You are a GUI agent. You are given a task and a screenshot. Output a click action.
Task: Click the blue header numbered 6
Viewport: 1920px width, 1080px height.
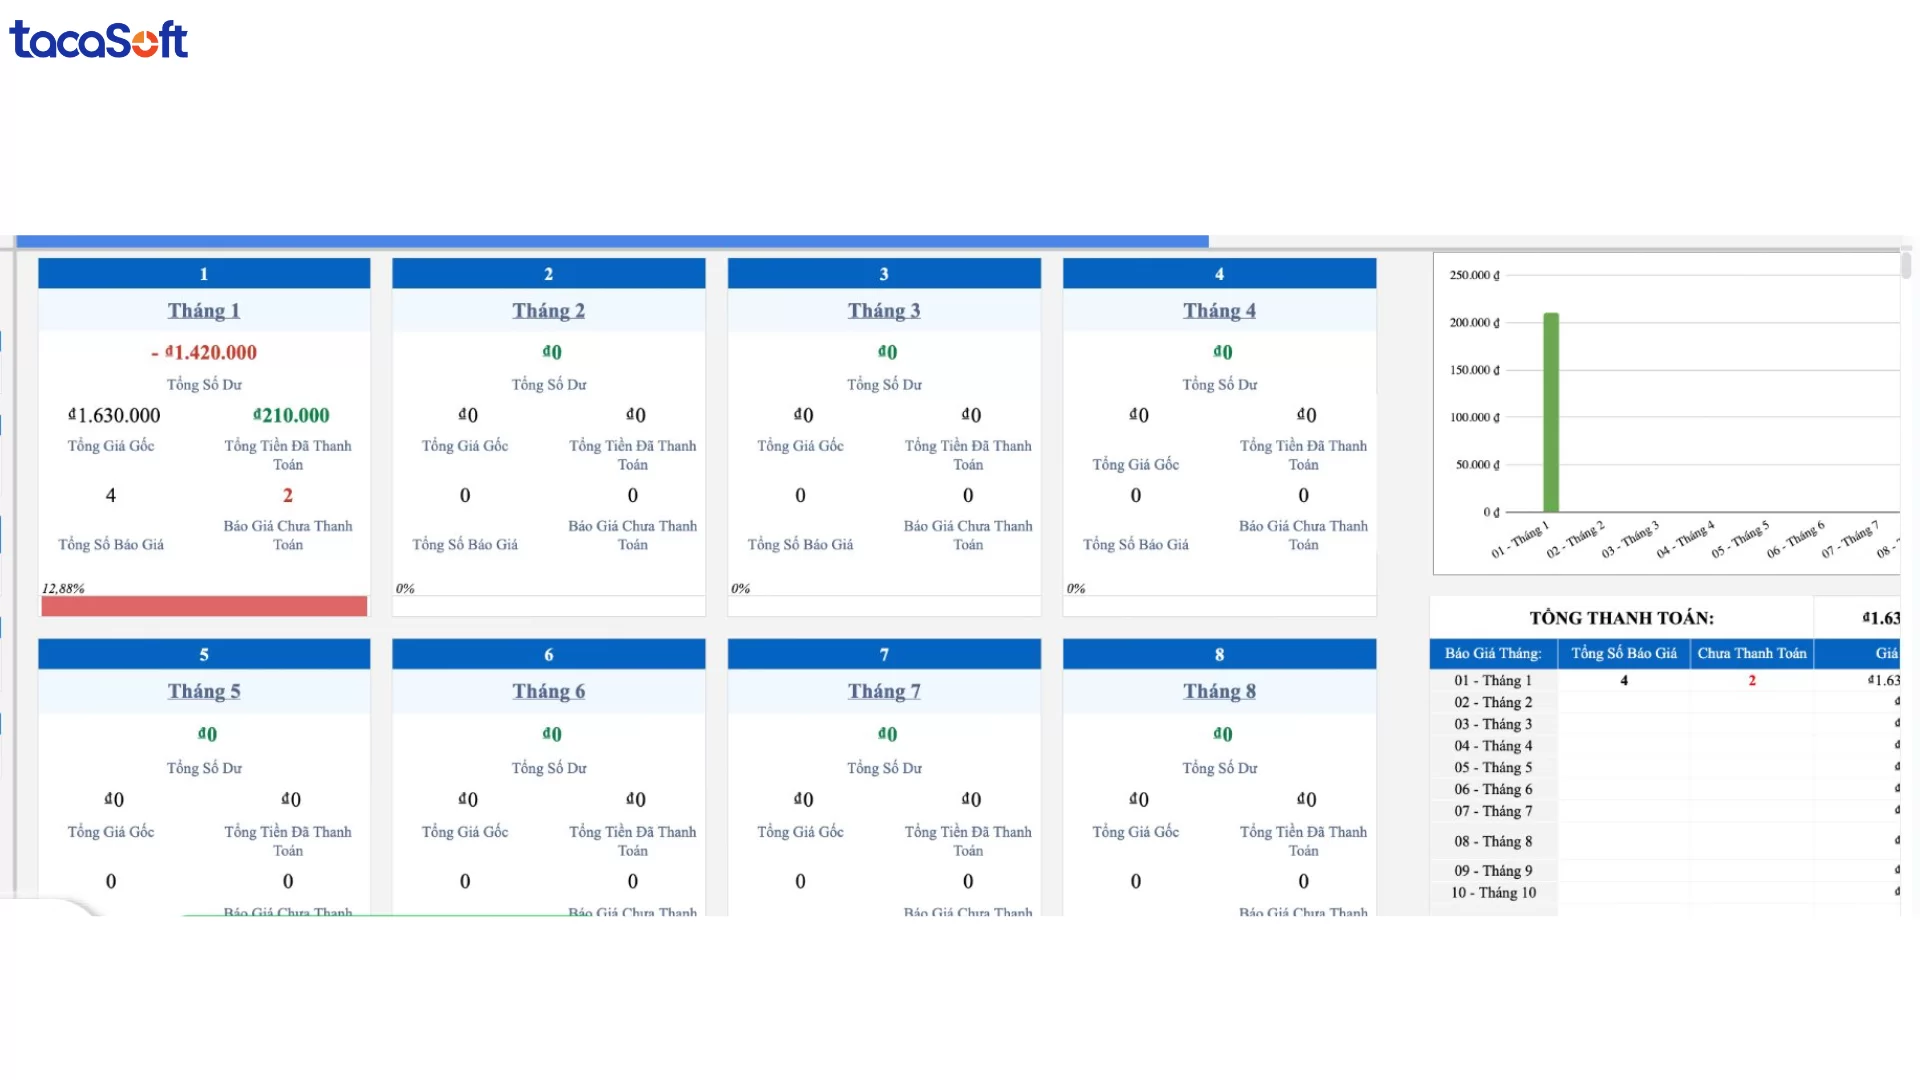click(548, 655)
